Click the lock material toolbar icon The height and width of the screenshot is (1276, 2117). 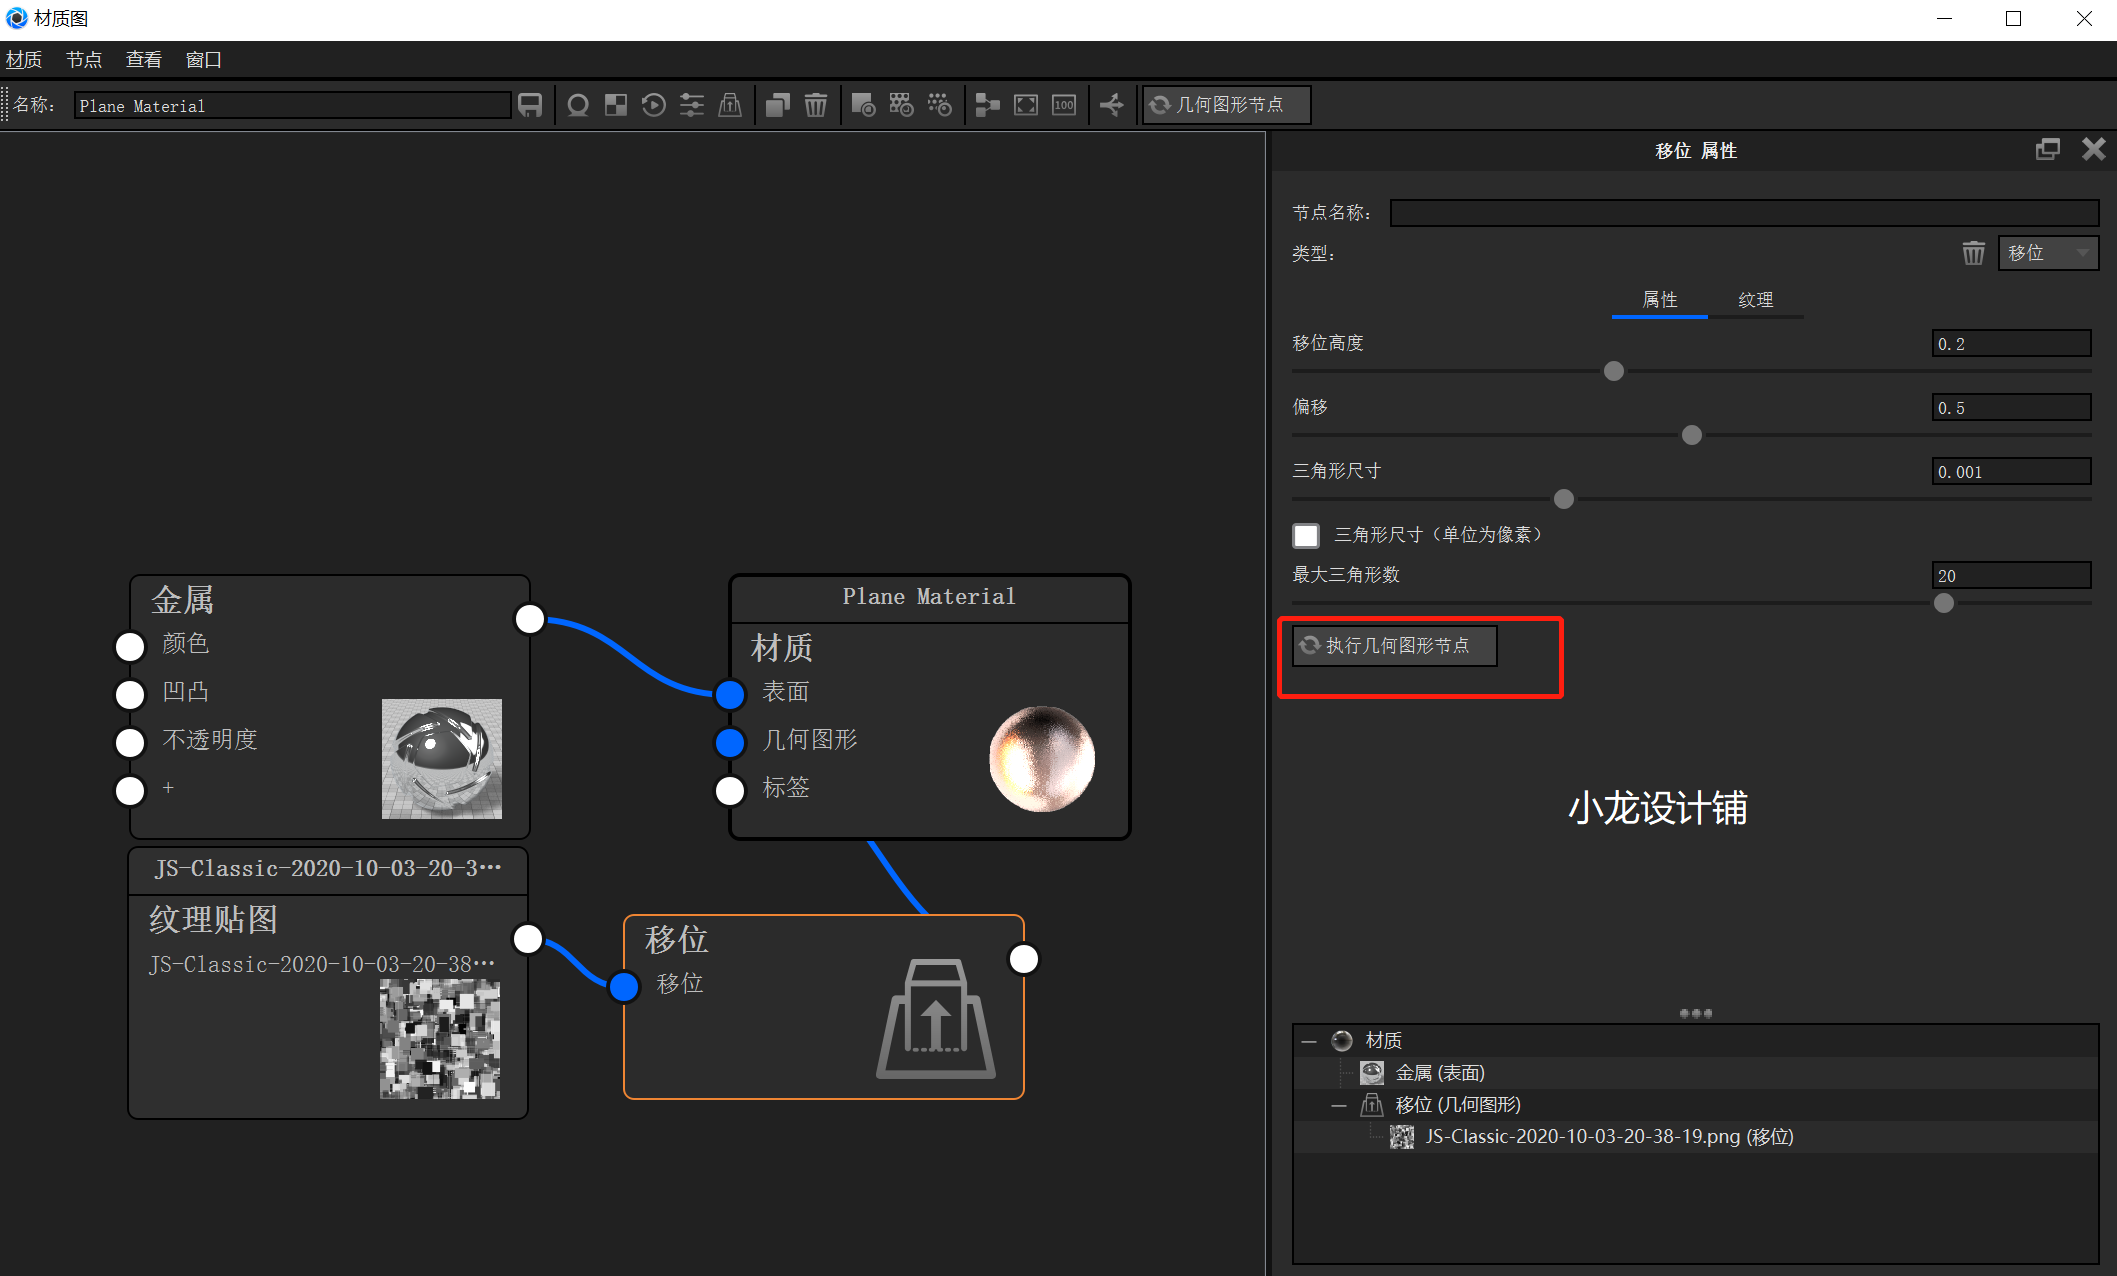coord(730,104)
